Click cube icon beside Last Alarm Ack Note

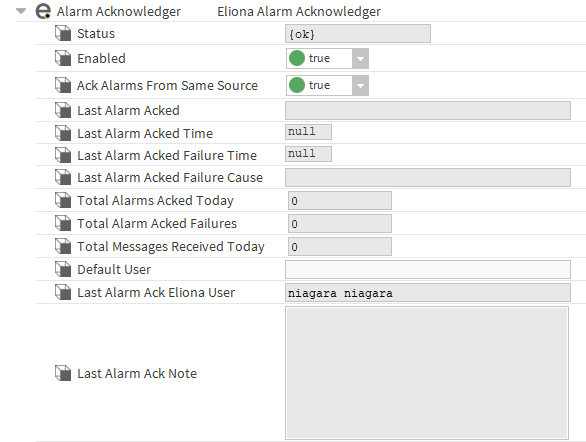tap(63, 373)
